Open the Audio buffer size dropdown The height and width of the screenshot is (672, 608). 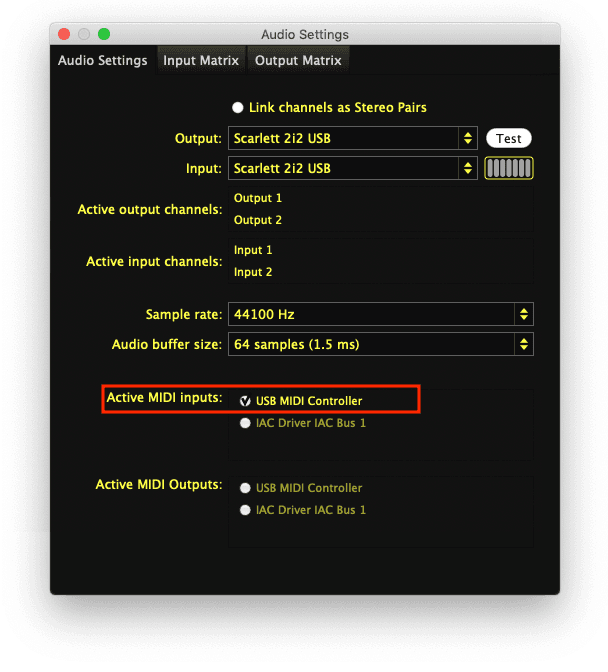click(x=380, y=344)
